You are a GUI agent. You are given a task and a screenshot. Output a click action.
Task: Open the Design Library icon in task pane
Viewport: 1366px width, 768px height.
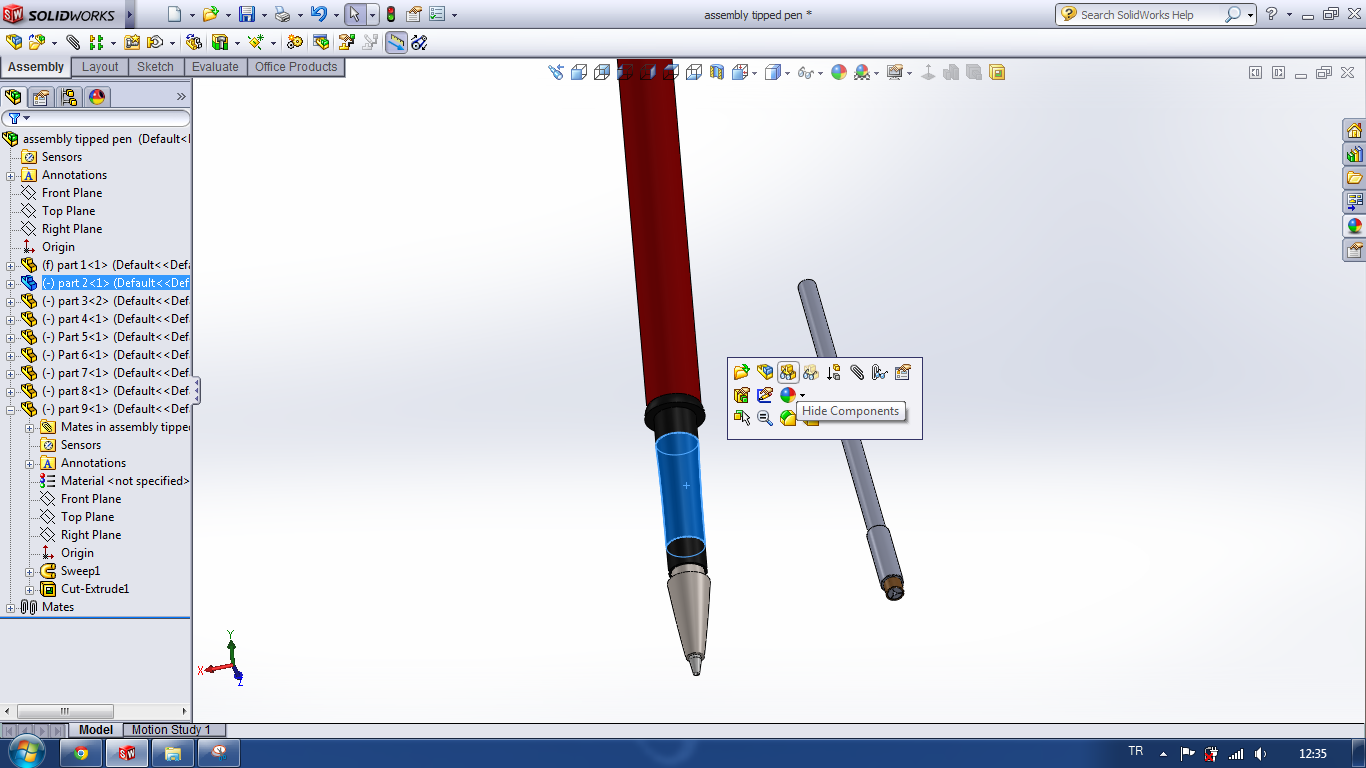pos(1354,154)
